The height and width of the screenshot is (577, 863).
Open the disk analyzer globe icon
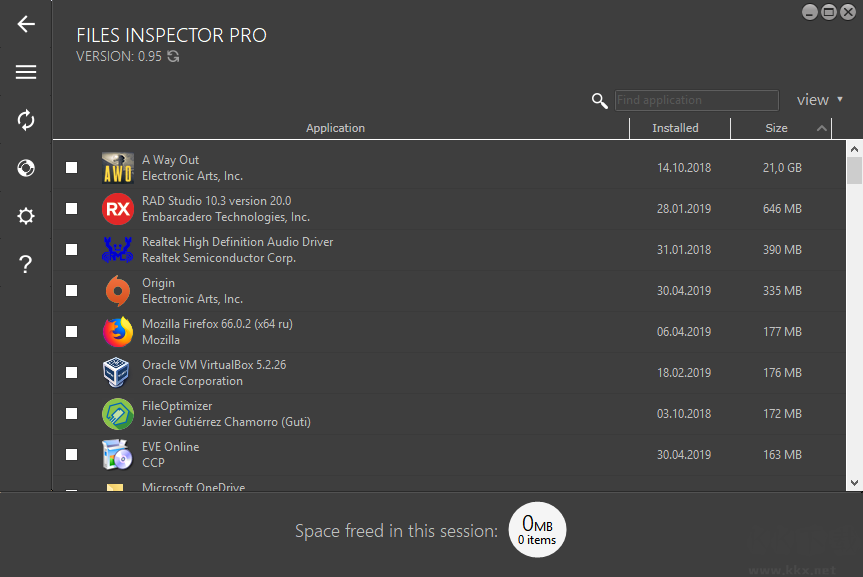coord(25,168)
